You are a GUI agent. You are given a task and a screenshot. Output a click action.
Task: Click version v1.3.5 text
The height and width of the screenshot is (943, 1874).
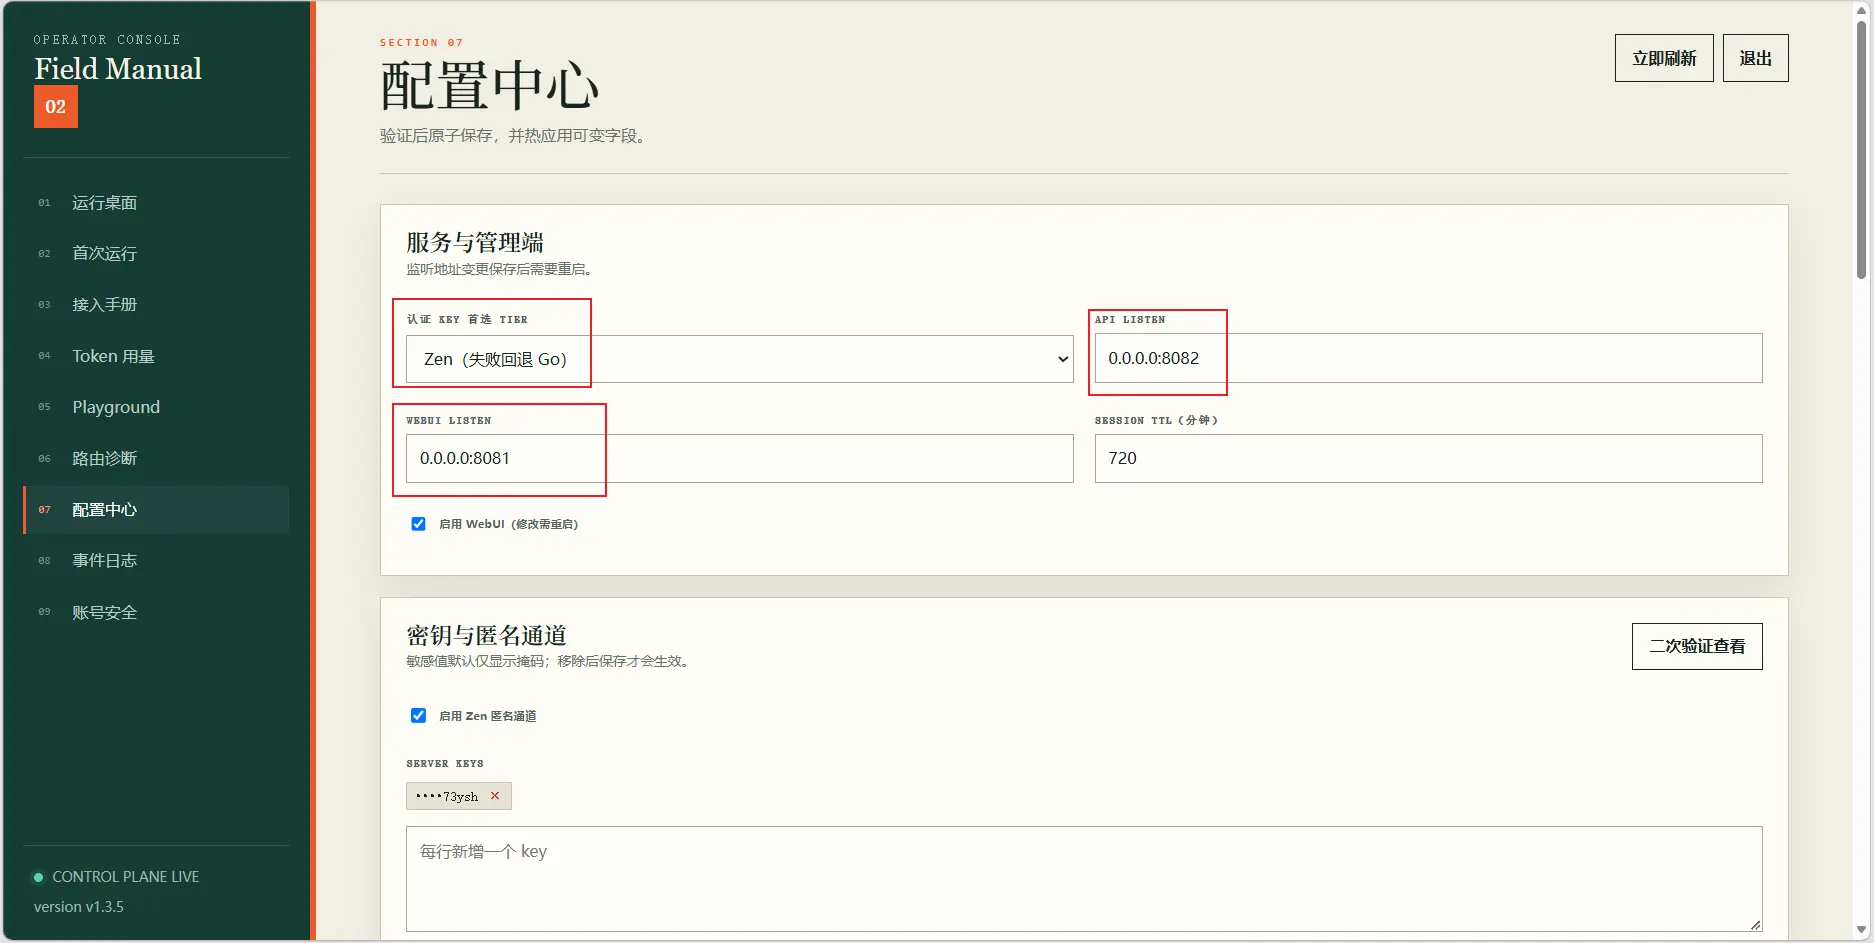[x=79, y=907]
